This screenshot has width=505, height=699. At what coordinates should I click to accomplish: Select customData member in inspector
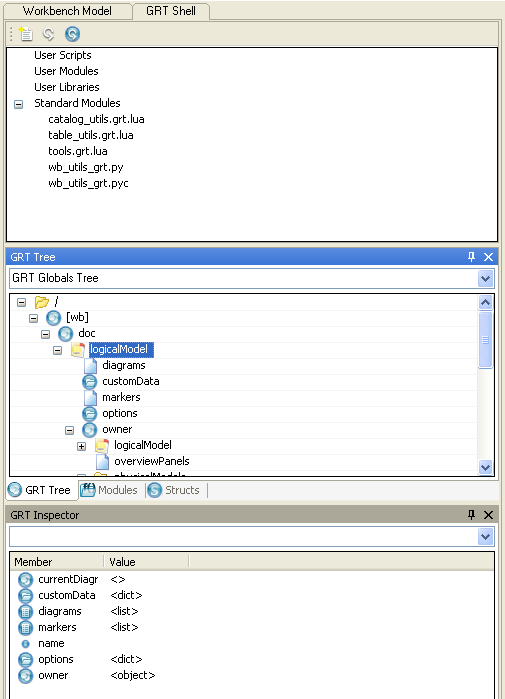click(67, 596)
